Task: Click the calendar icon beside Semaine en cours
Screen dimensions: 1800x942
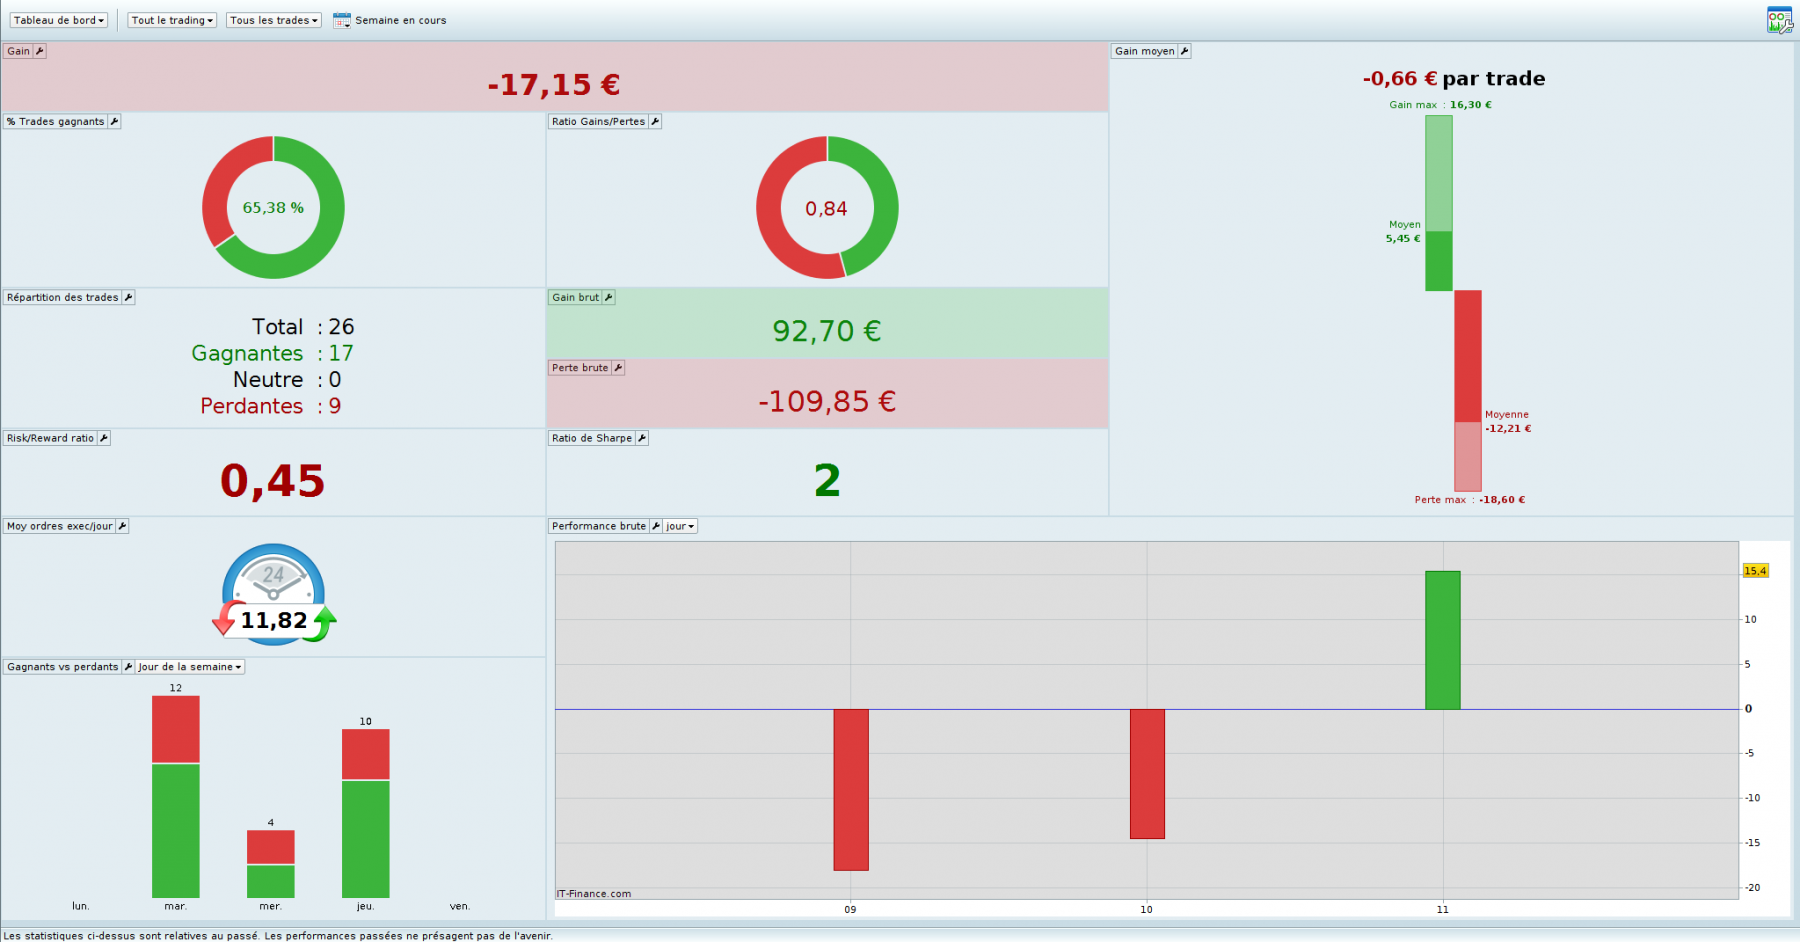Action: click(x=341, y=20)
